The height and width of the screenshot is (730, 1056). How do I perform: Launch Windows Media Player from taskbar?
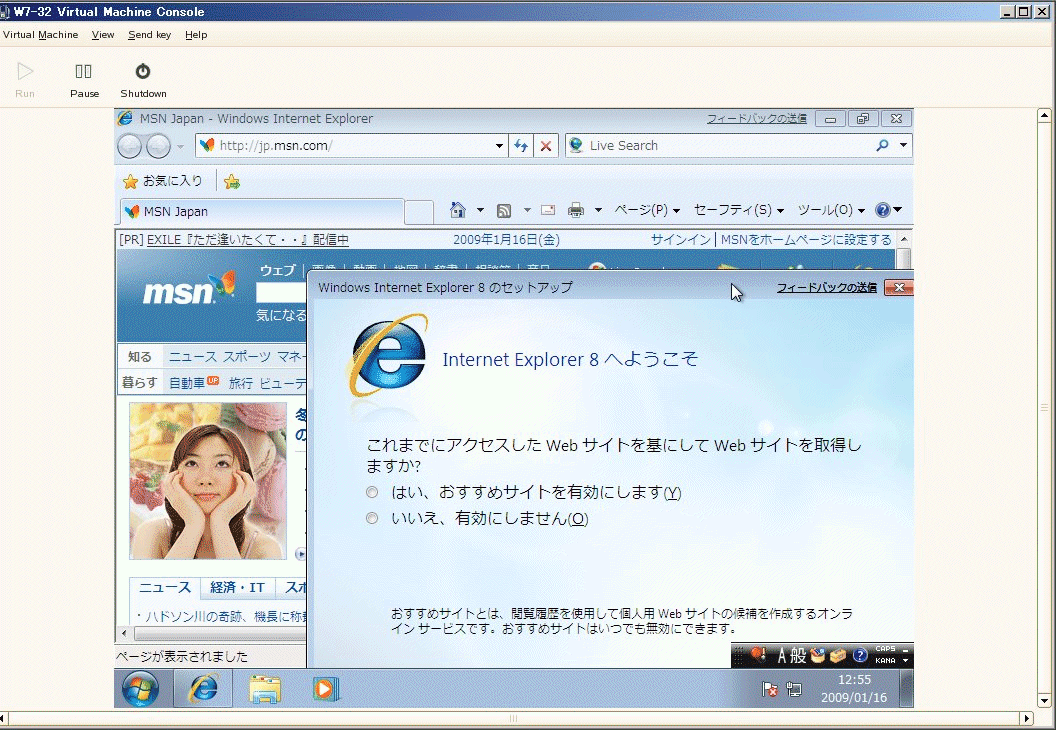click(x=325, y=689)
